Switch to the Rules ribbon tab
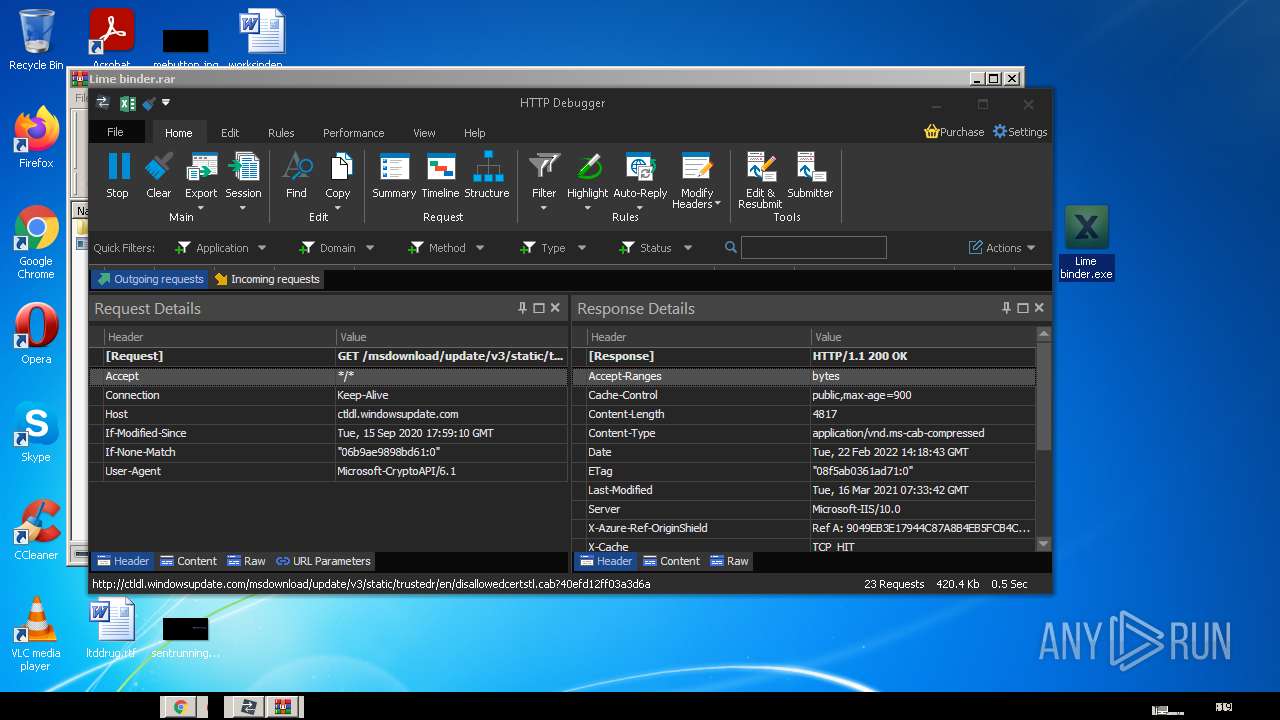 281,133
